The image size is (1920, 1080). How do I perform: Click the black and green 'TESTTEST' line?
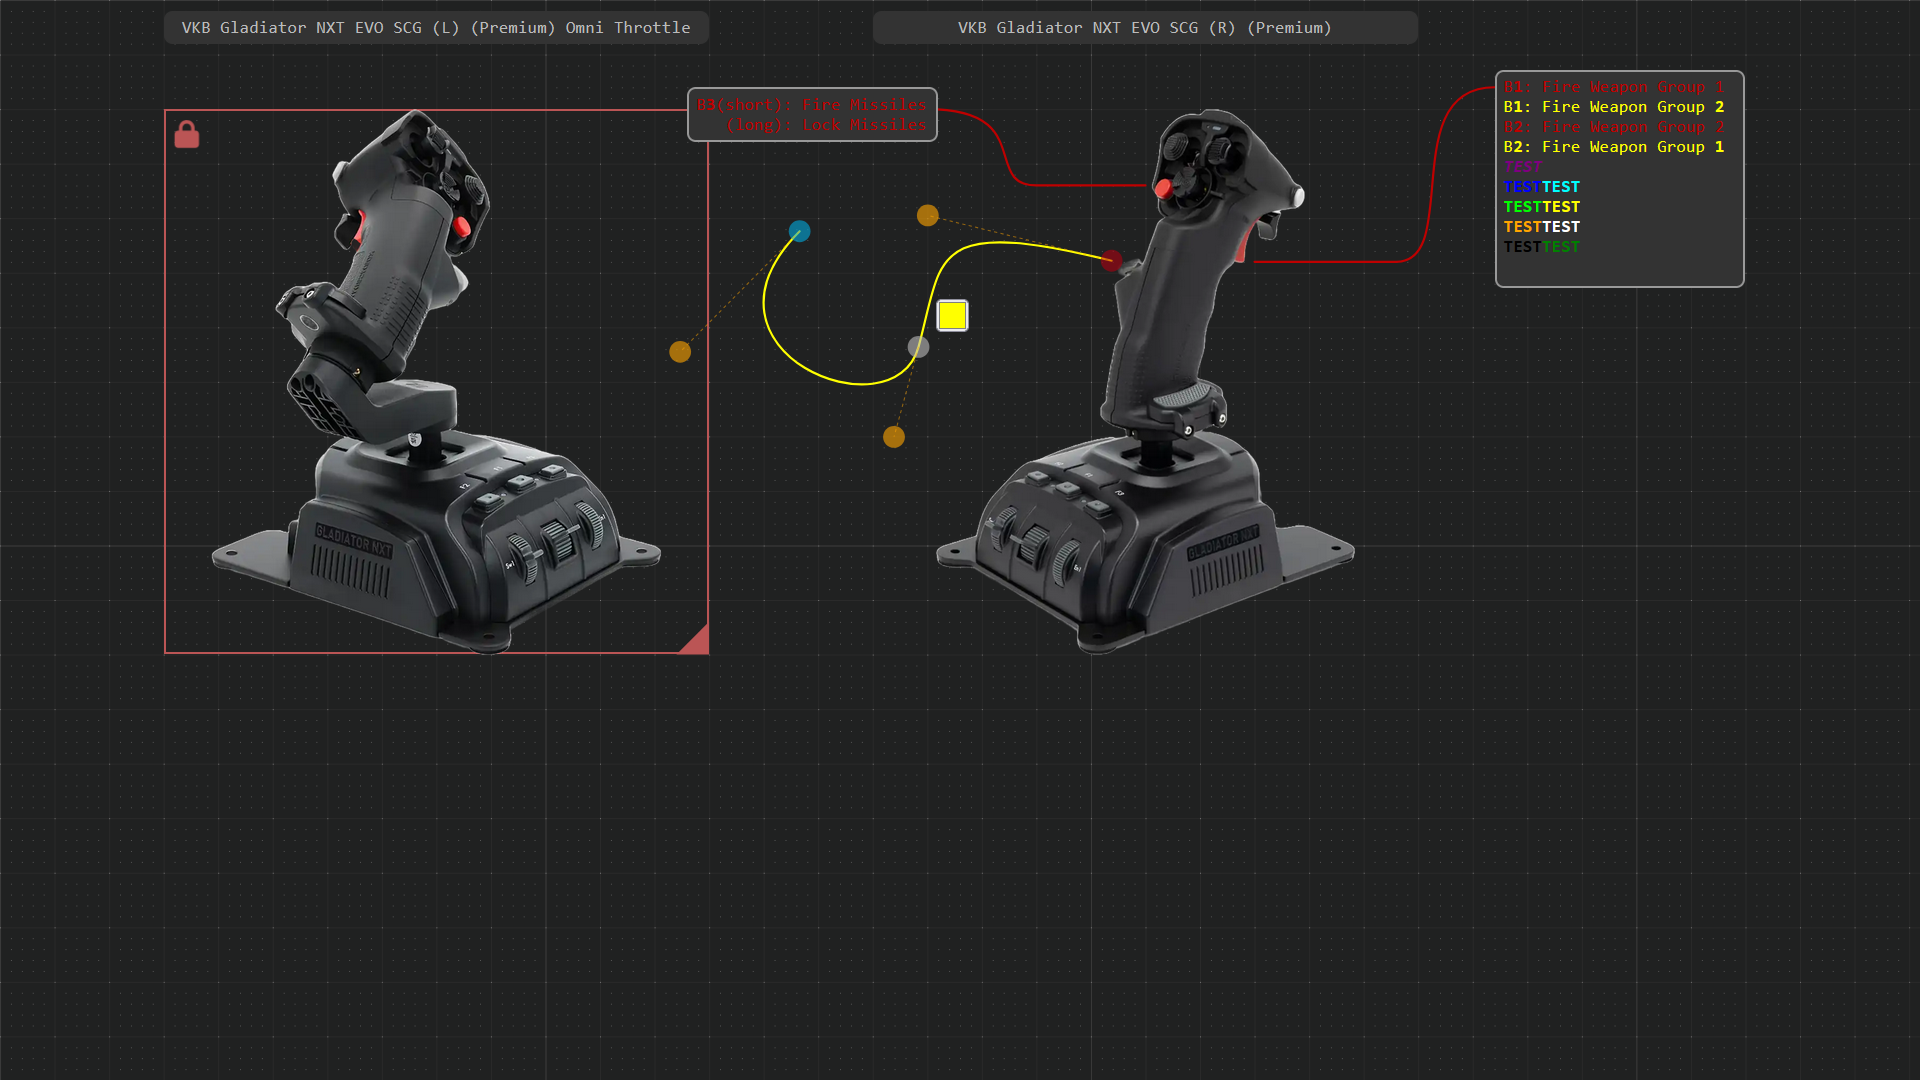1542,247
